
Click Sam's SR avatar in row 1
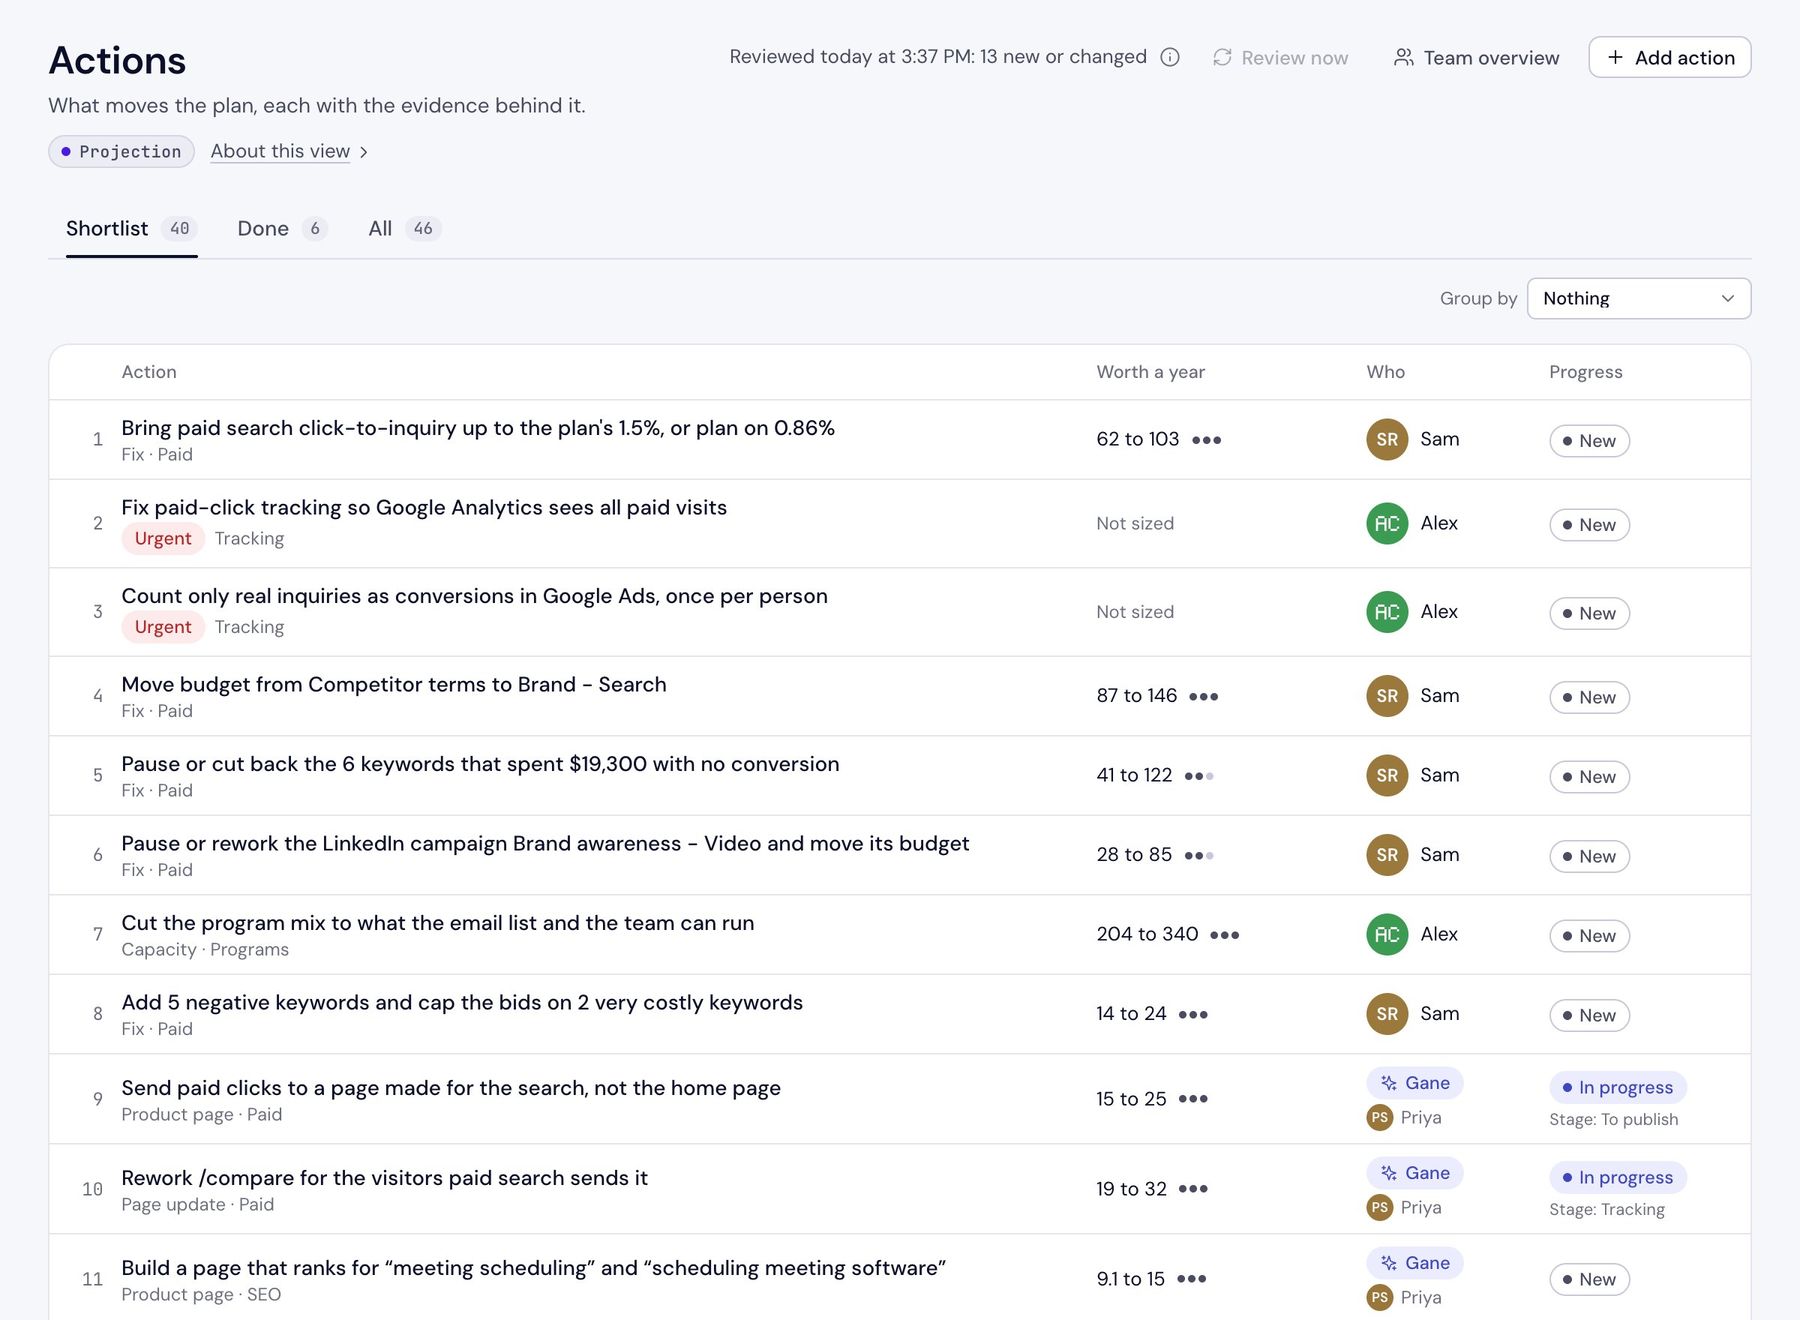(x=1387, y=439)
